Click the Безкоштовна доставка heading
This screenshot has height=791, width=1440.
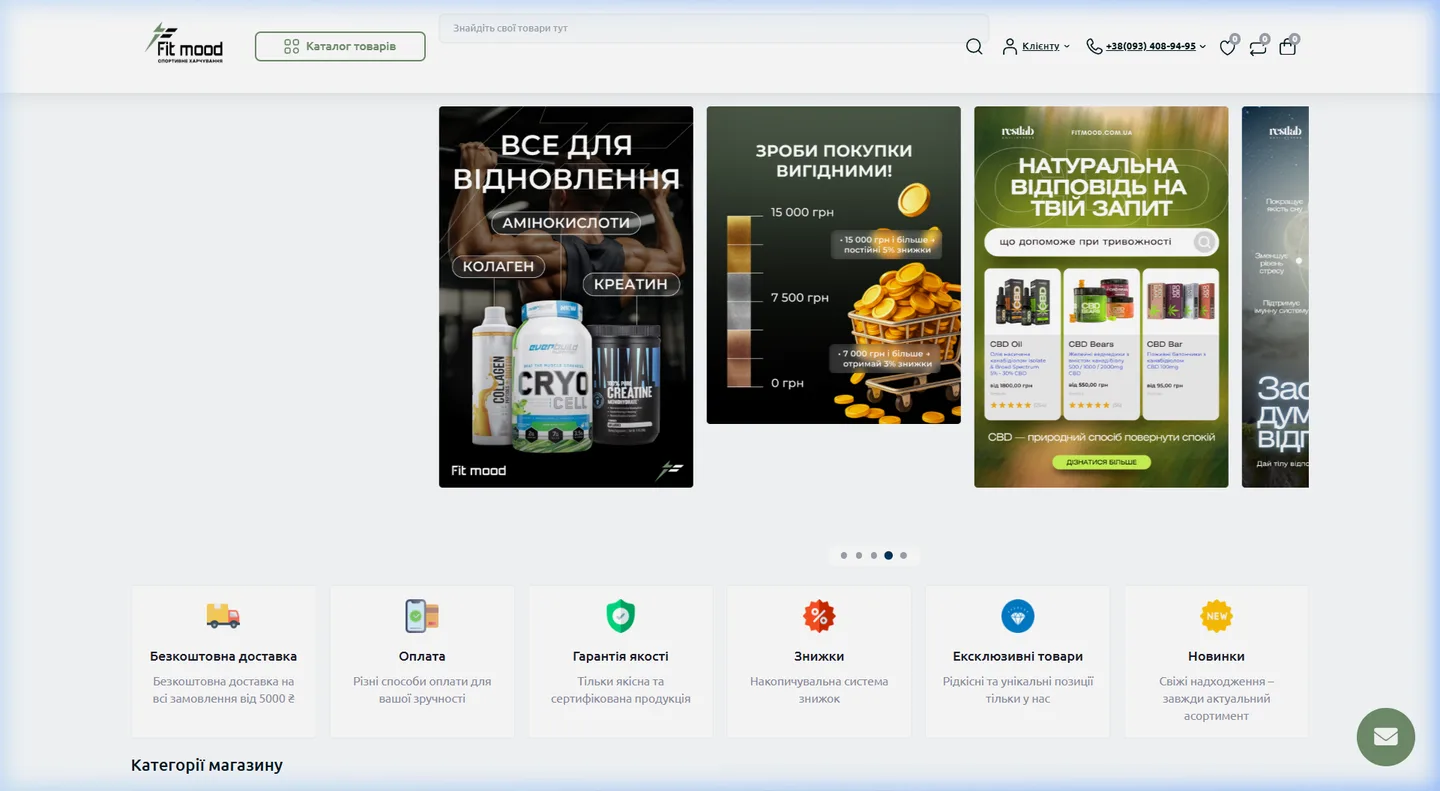click(x=223, y=657)
